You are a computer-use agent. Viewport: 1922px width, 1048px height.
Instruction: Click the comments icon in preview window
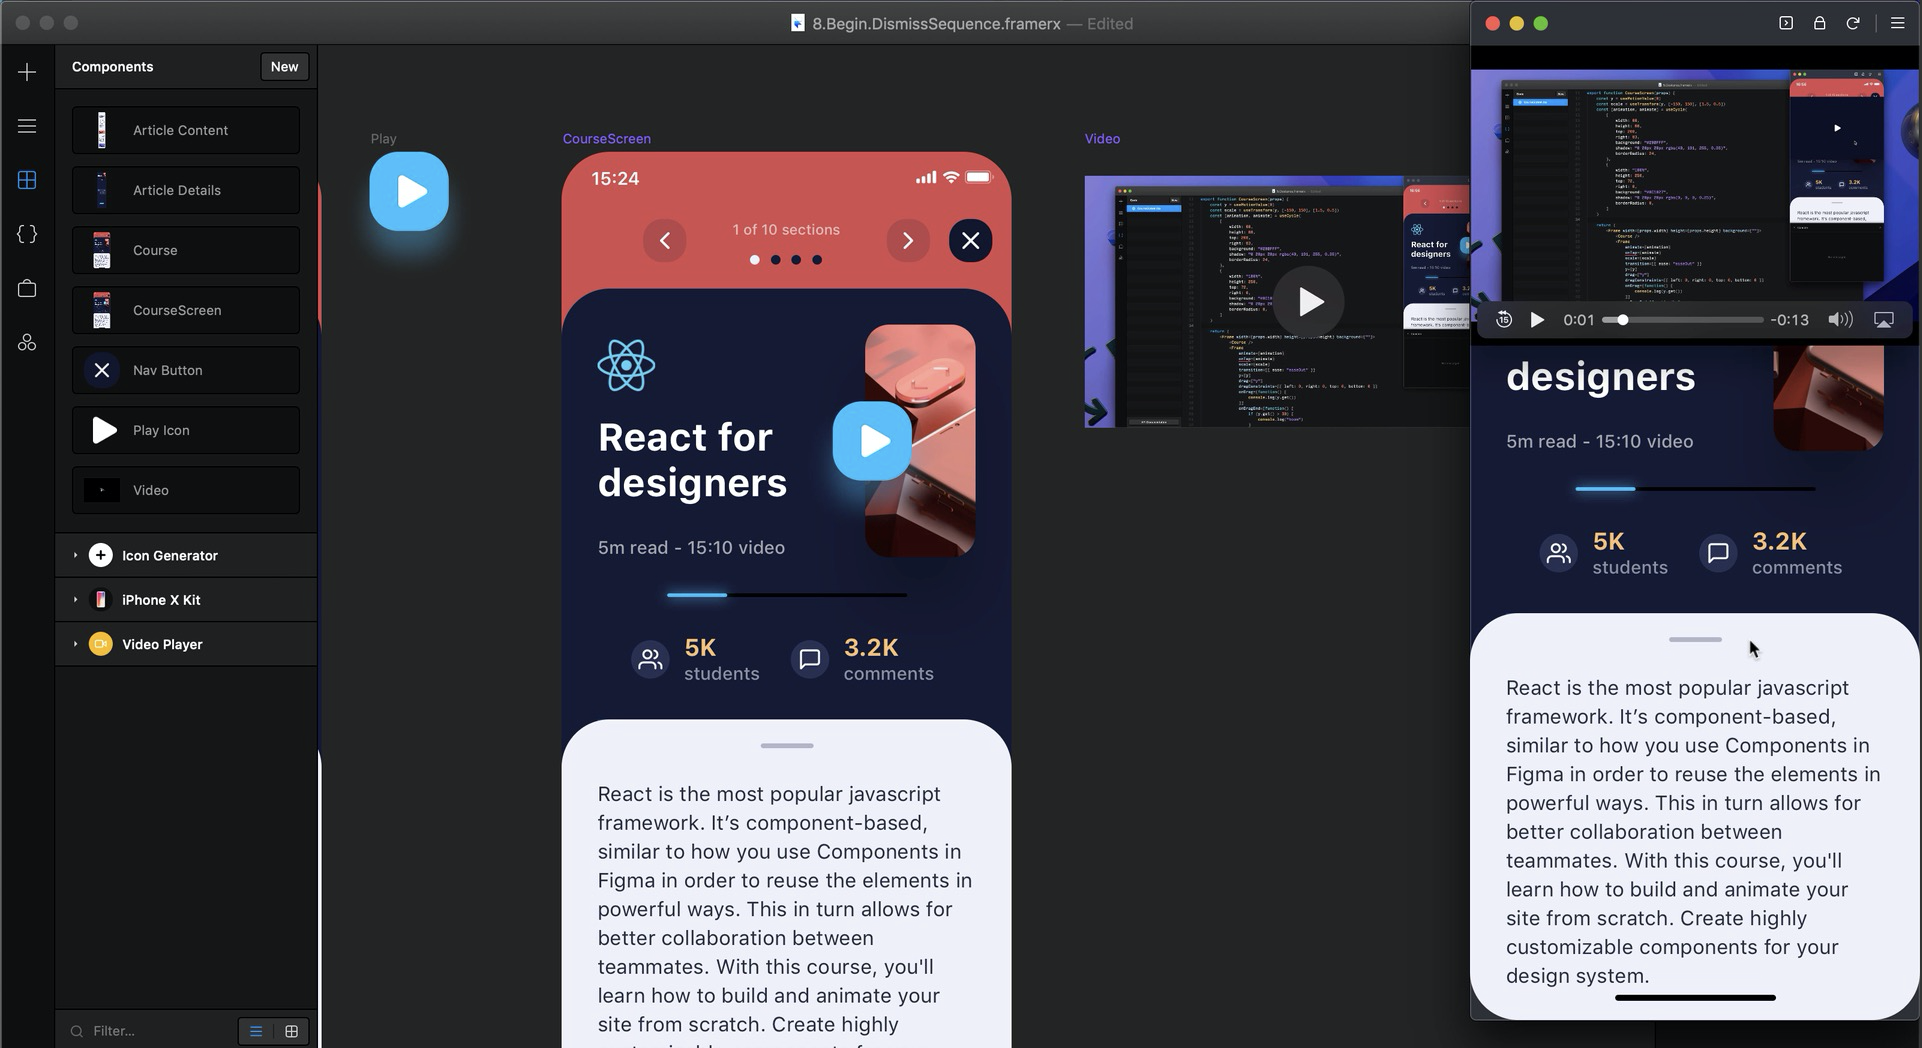pos(1718,553)
